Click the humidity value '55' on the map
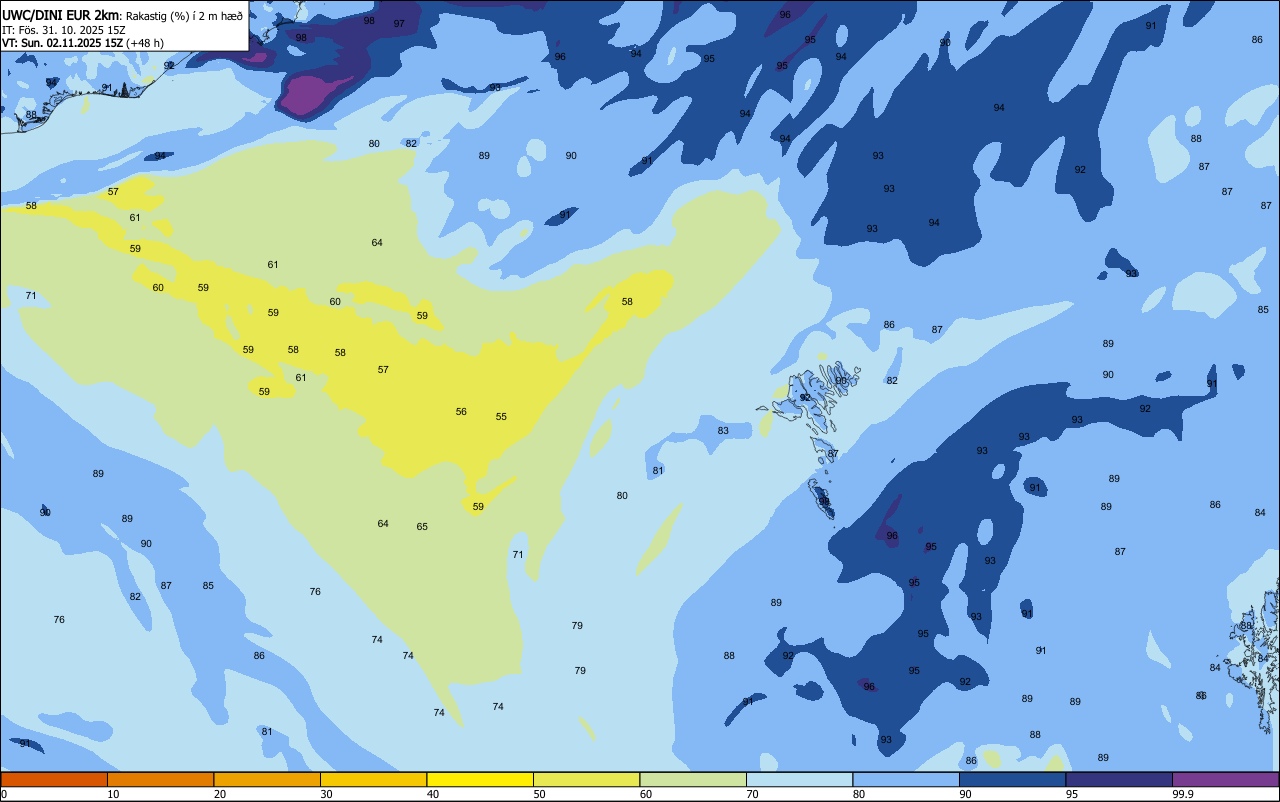The width and height of the screenshot is (1280, 802). [x=501, y=417]
